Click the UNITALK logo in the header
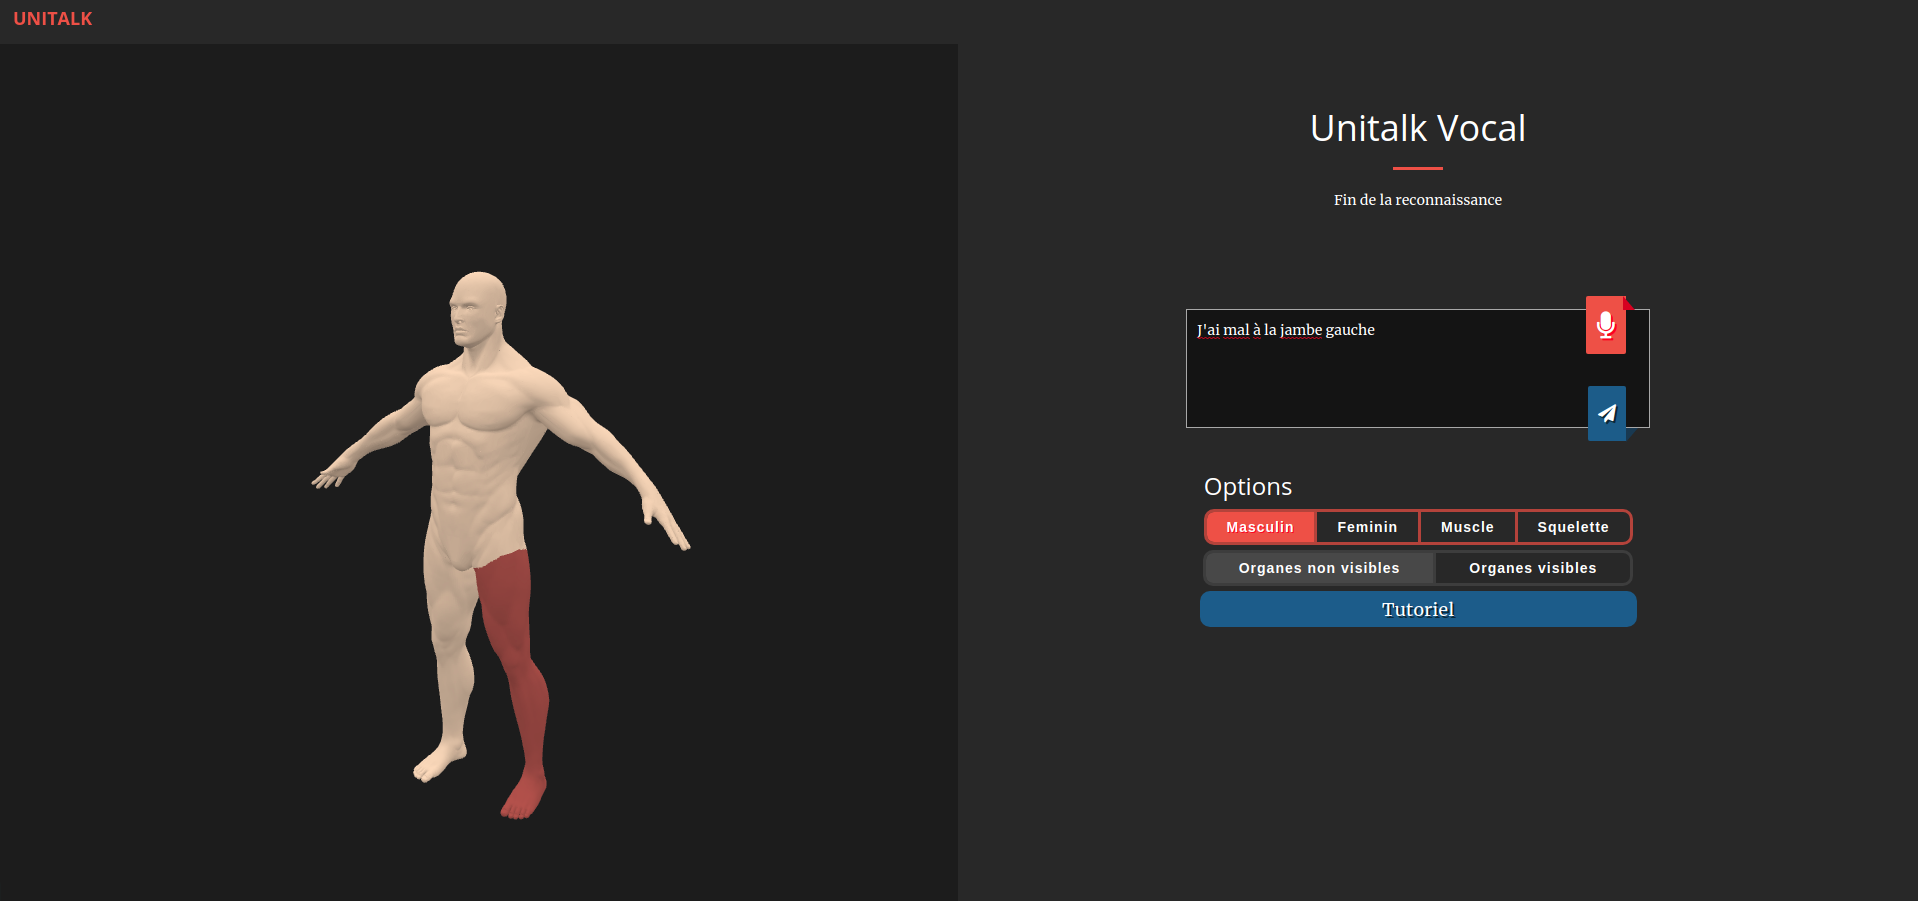This screenshot has height=901, width=1918. point(53,19)
